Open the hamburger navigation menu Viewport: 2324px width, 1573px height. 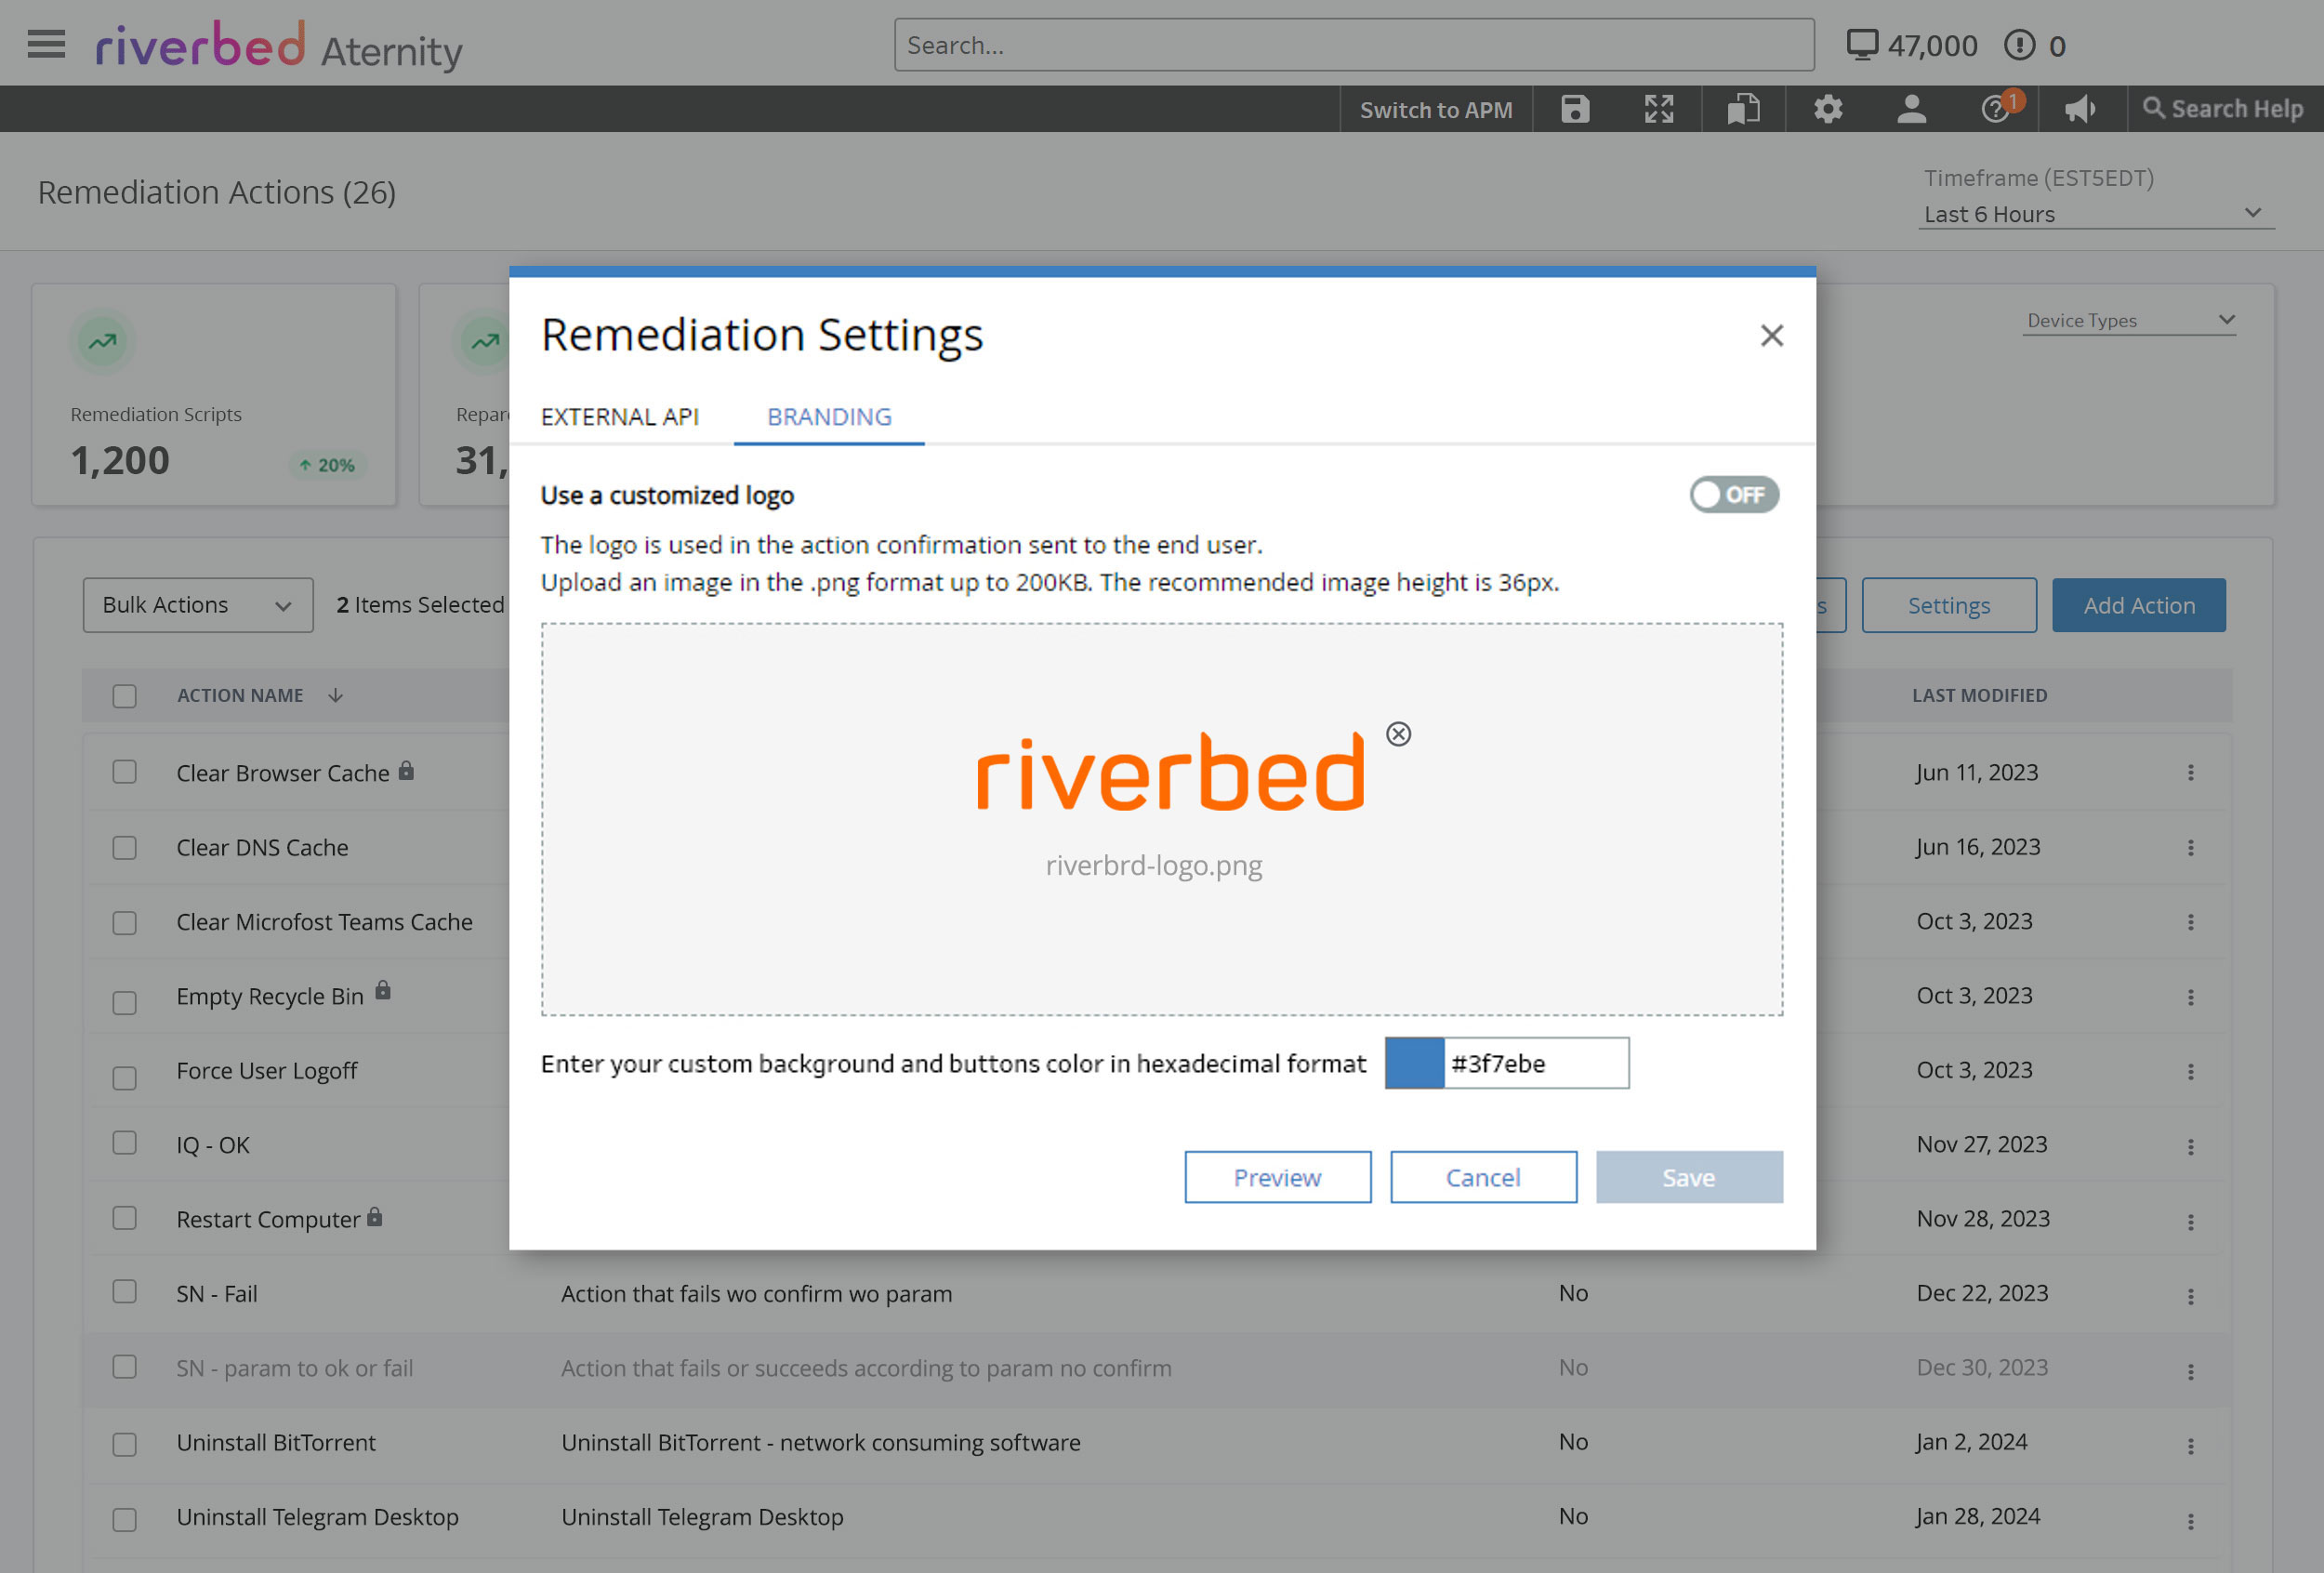point(46,44)
